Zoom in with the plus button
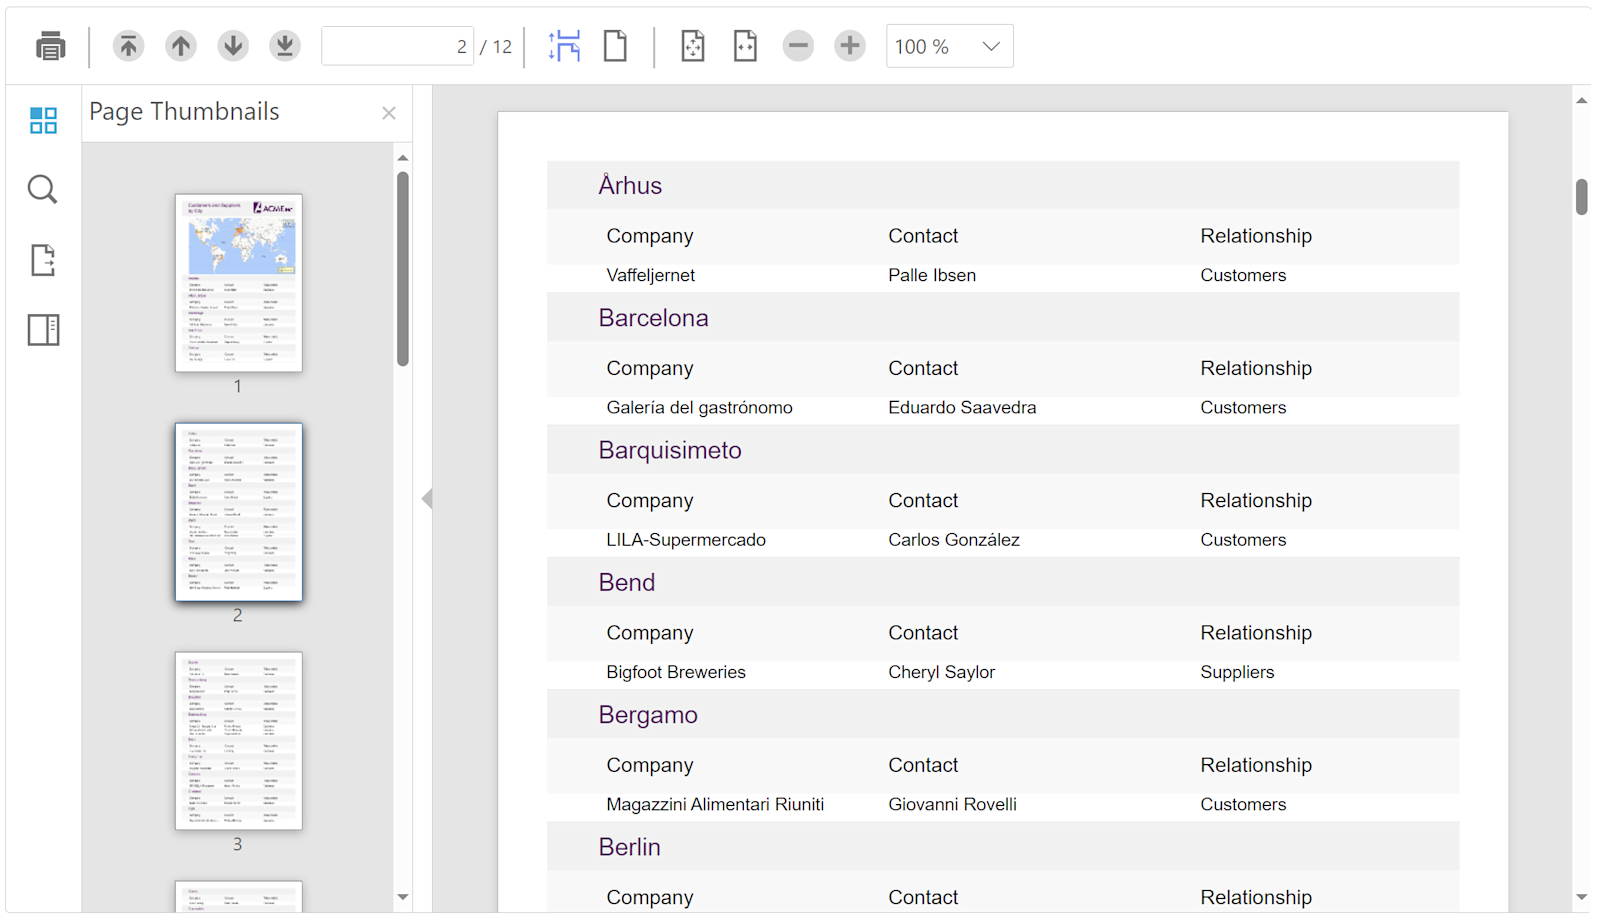The image size is (1600, 921). 850,46
